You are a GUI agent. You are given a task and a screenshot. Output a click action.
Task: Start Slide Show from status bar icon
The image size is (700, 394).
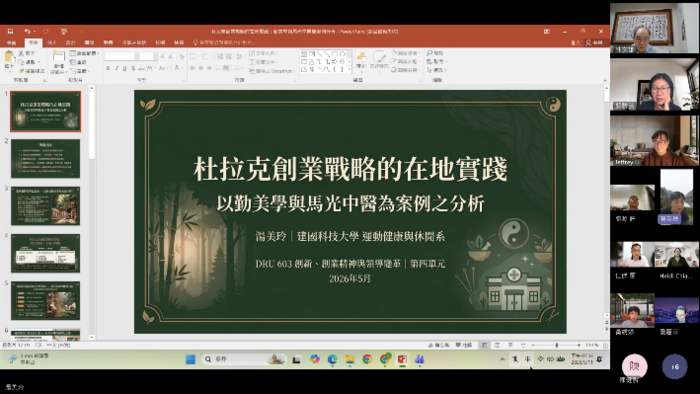(x=523, y=345)
